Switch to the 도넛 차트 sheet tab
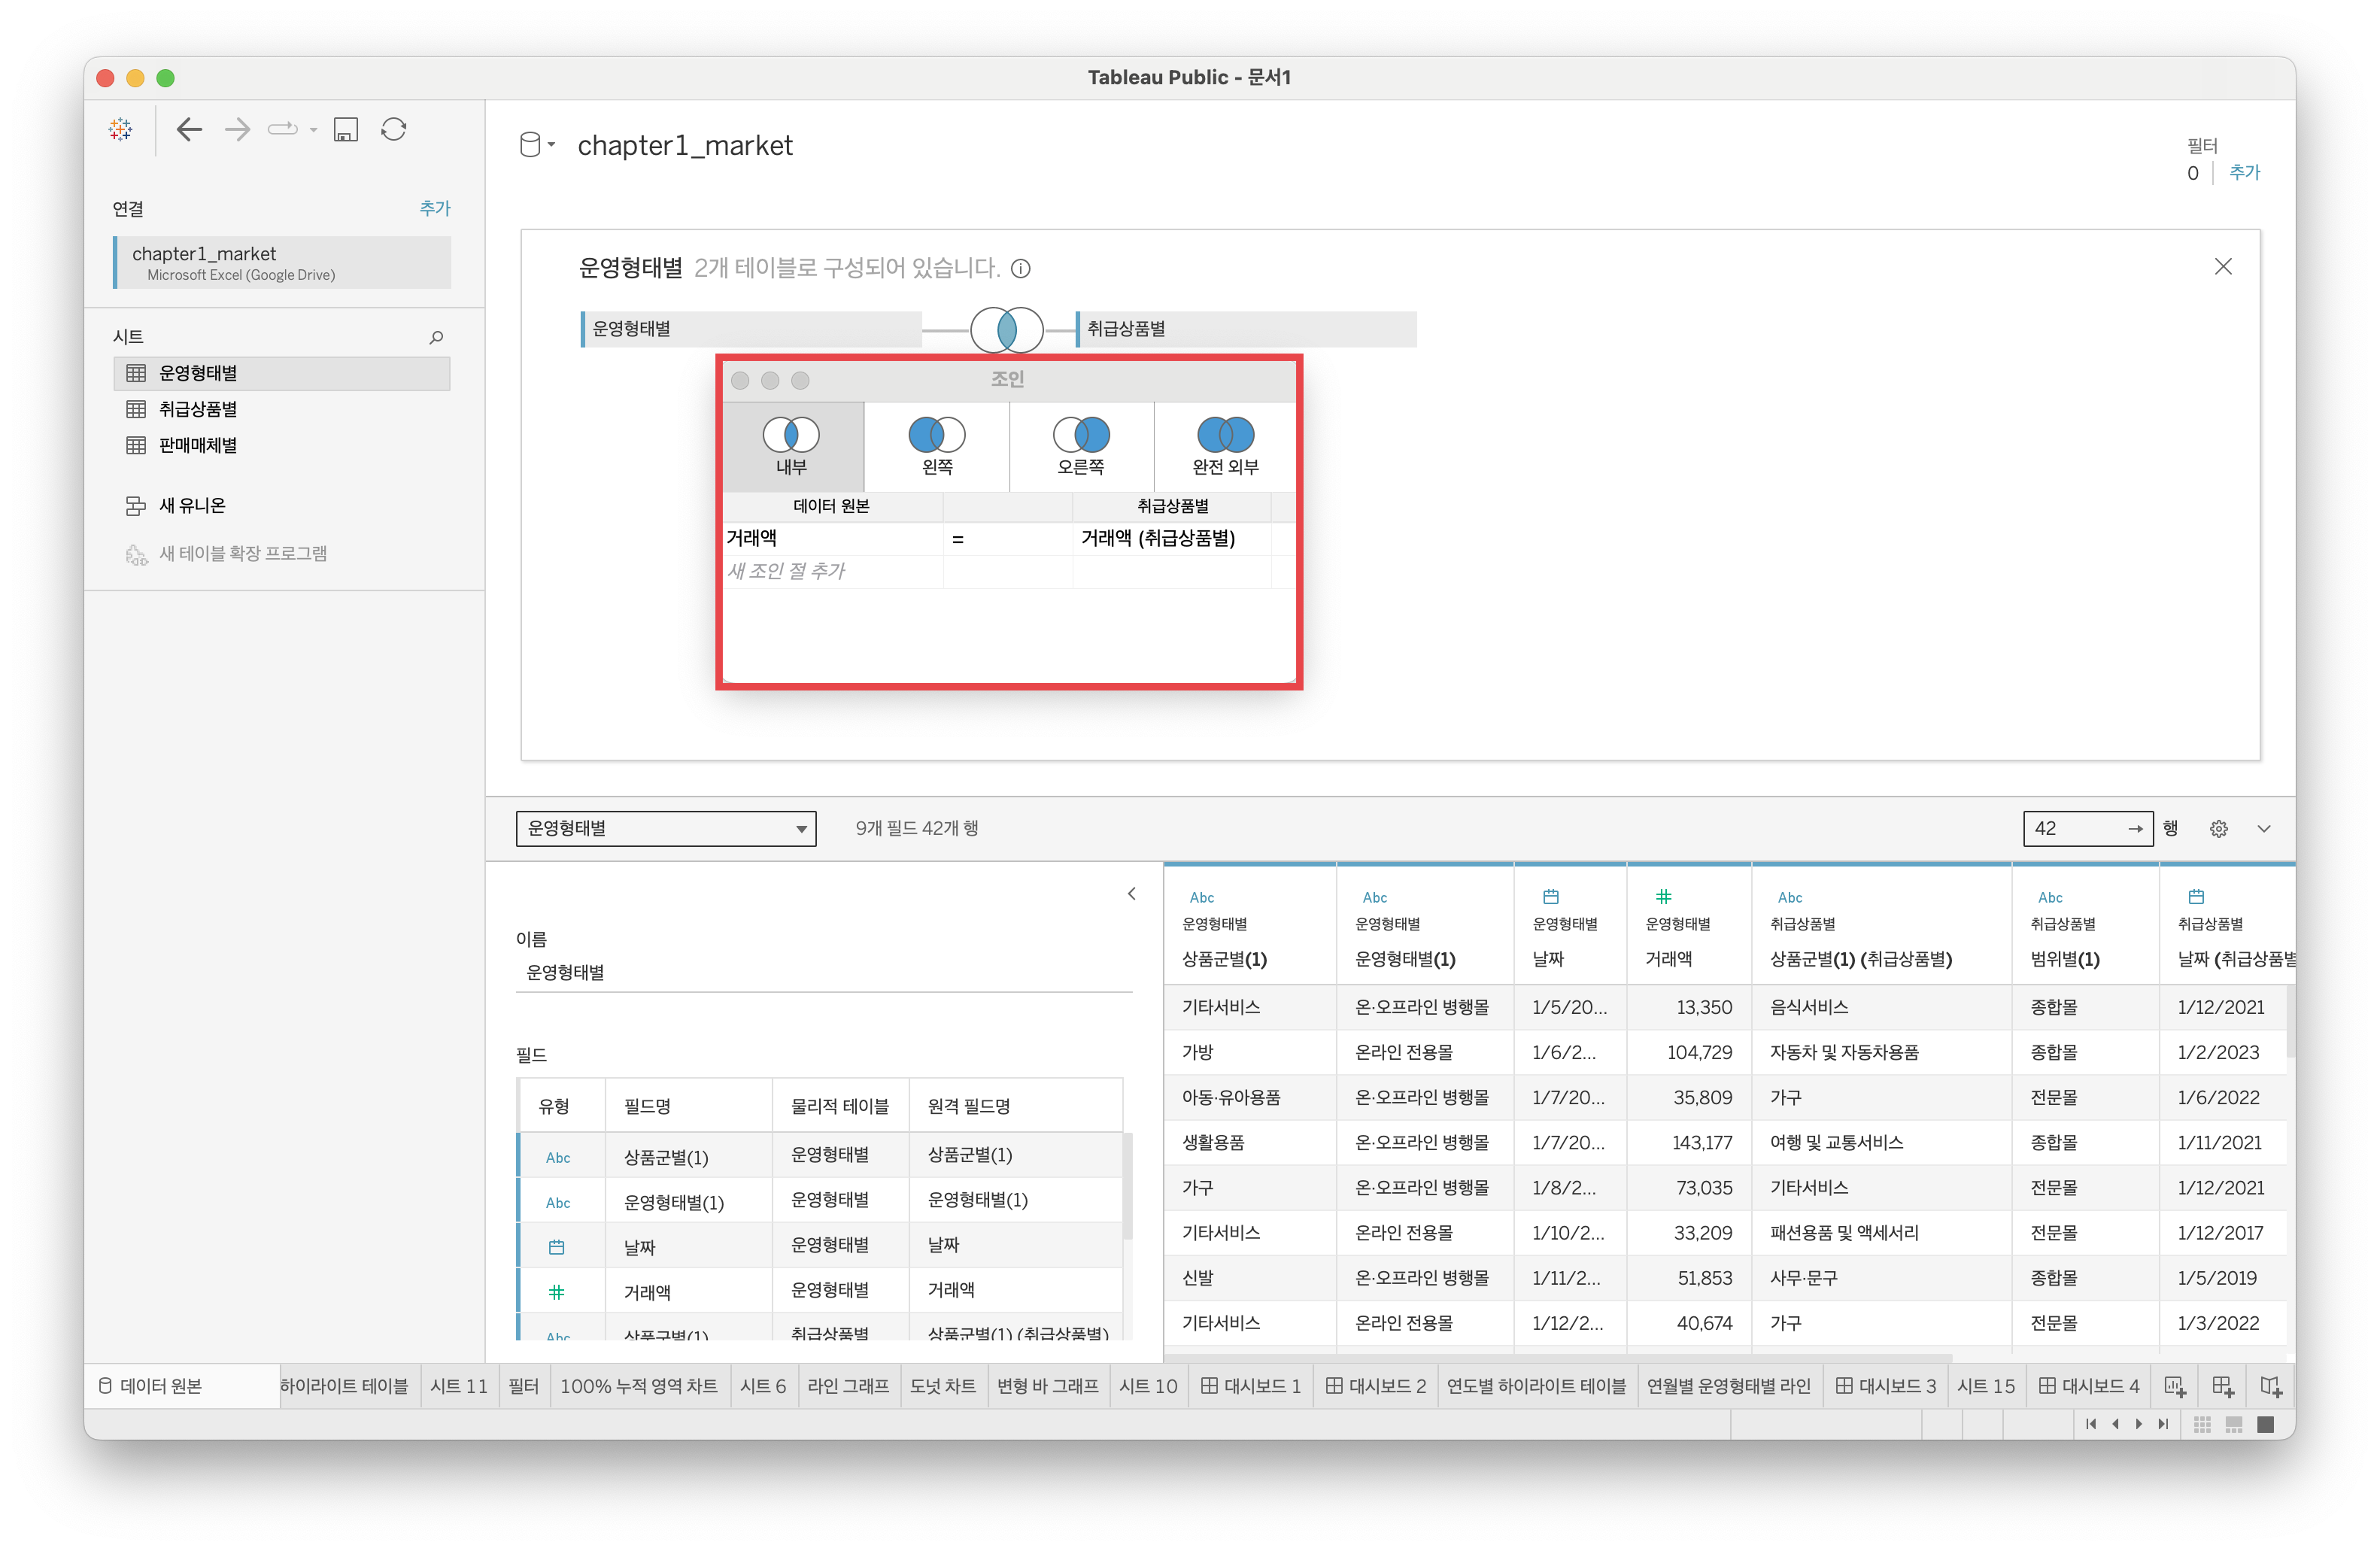Image resolution: width=2380 pixels, height=1551 pixels. click(x=942, y=1386)
